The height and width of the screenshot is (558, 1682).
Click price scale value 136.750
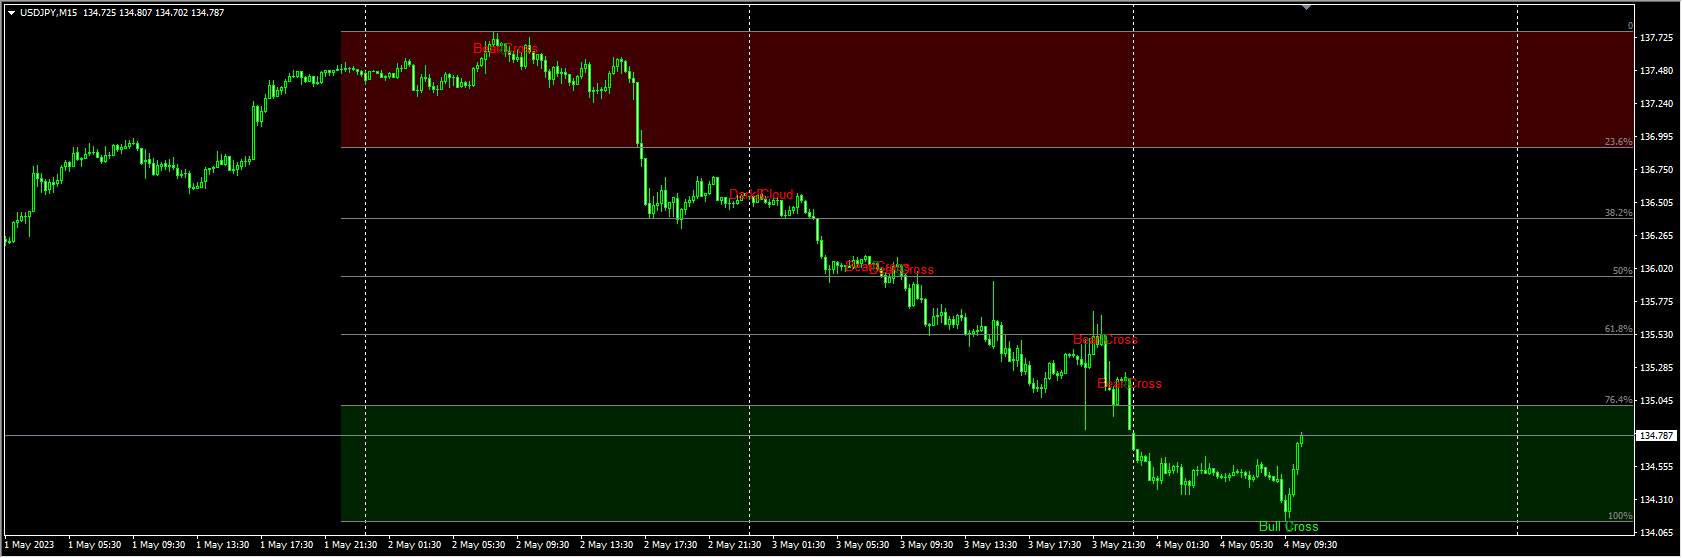(1657, 170)
